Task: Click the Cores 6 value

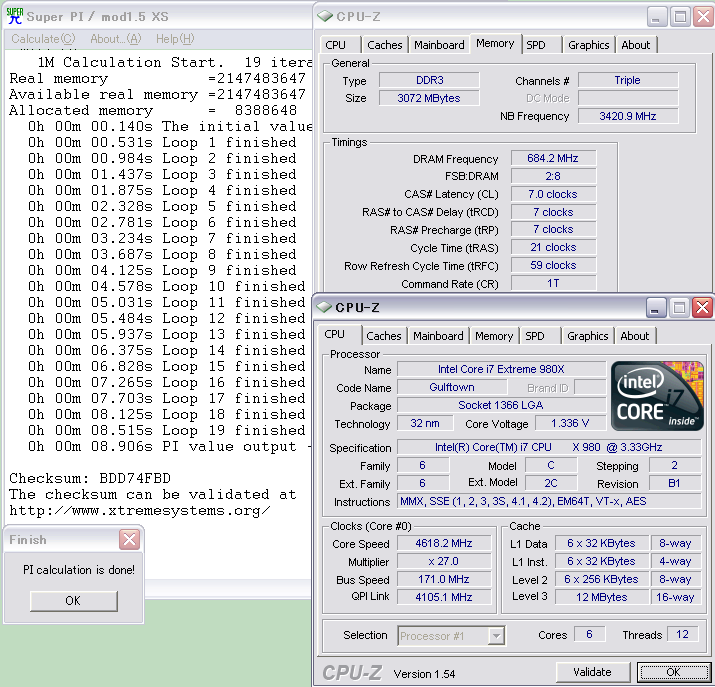Action: click(x=589, y=634)
